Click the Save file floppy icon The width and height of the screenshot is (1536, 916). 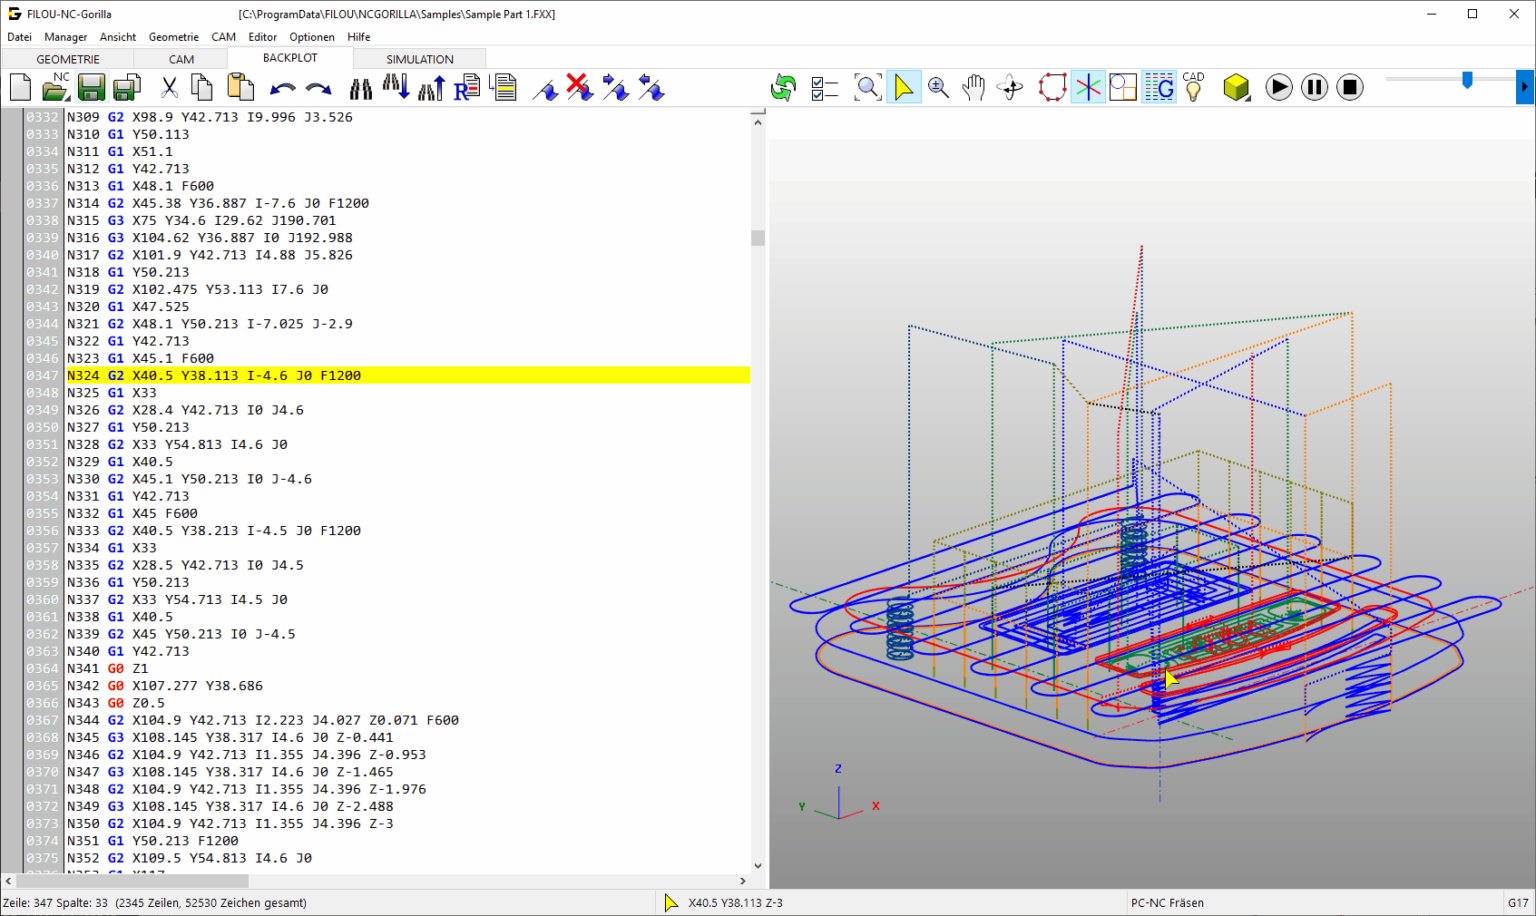pyautogui.click(x=91, y=88)
